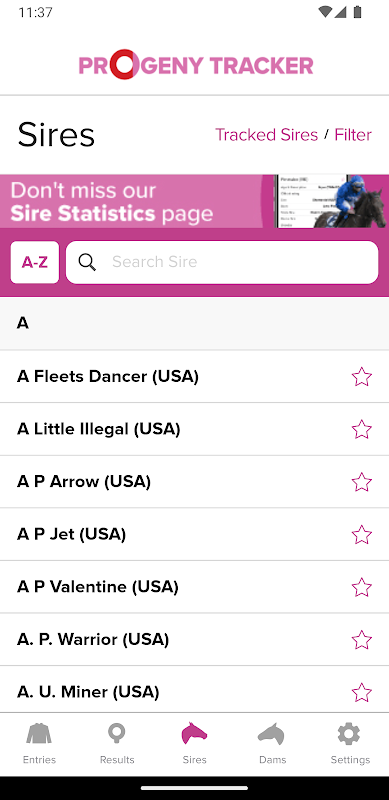
Task: Open A. P. Warrior (USA) sire entry
Action: point(194,639)
